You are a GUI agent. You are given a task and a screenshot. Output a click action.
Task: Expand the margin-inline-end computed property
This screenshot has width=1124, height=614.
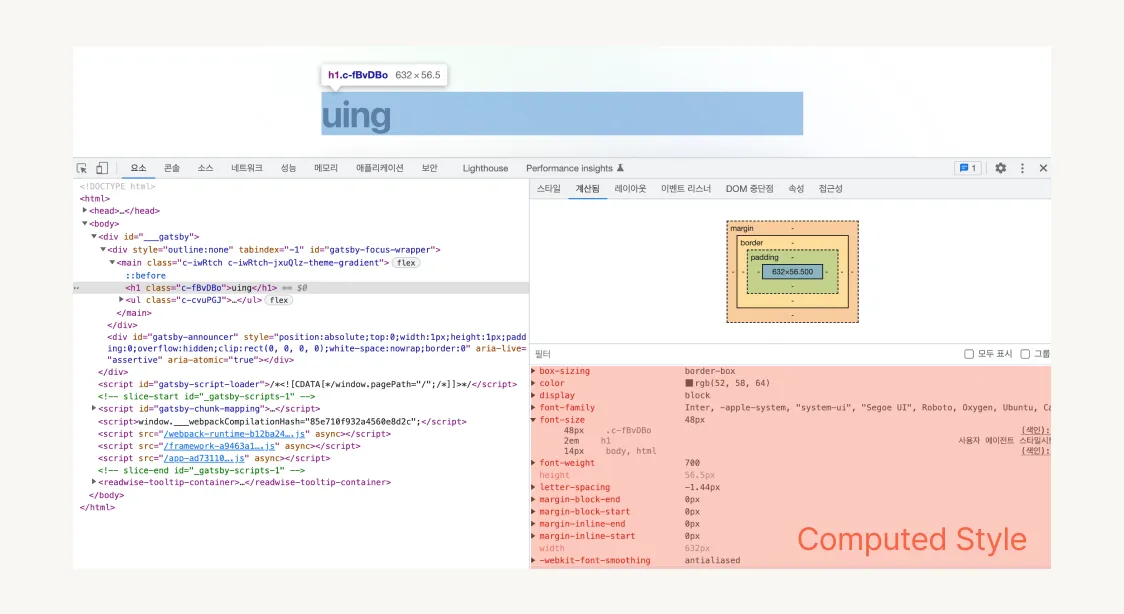pyautogui.click(x=533, y=524)
